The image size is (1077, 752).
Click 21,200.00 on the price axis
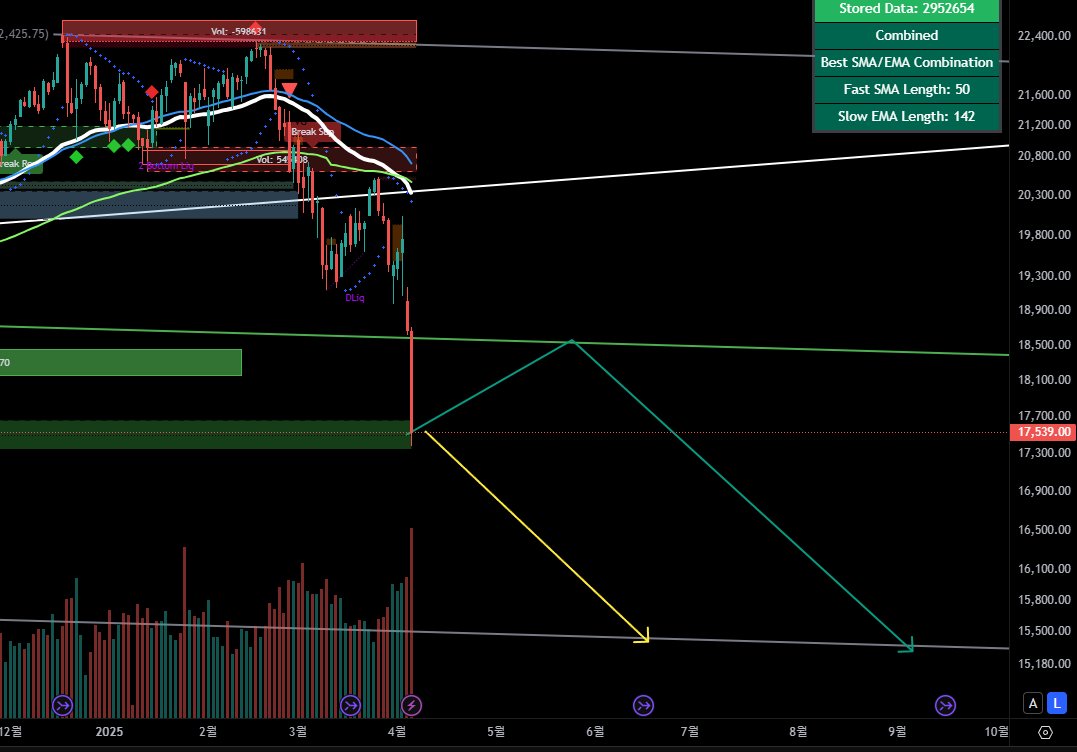(1044, 124)
